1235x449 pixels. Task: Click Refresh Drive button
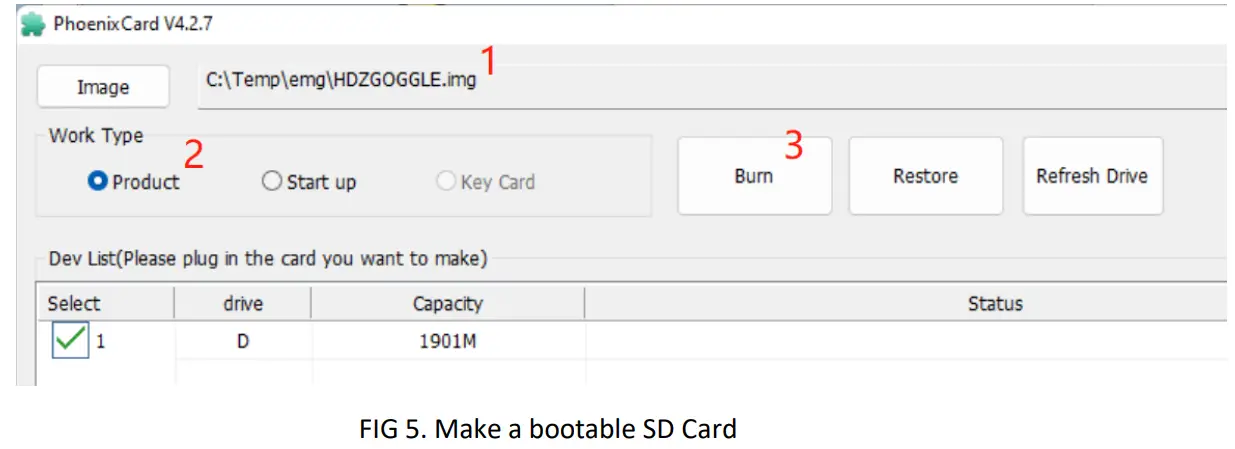point(1092,176)
